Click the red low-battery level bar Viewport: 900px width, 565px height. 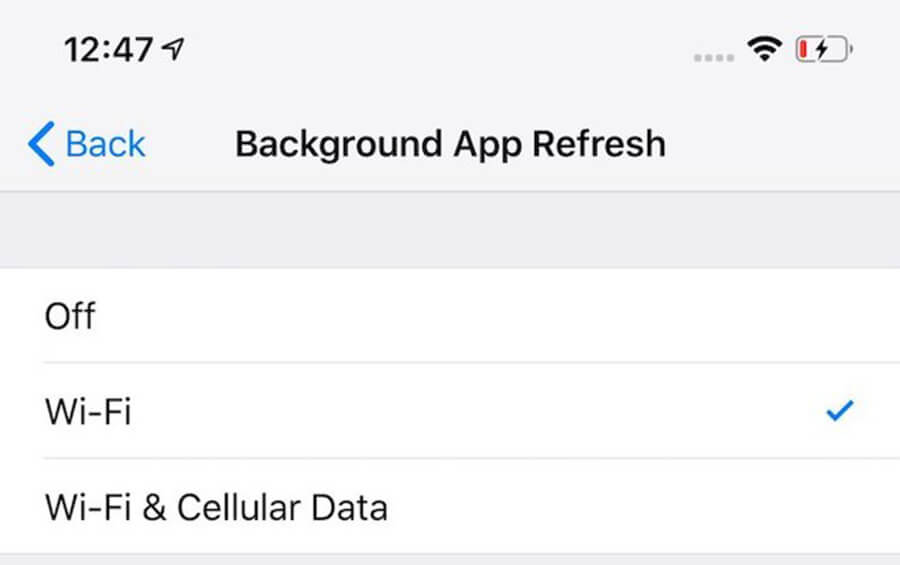coord(804,49)
